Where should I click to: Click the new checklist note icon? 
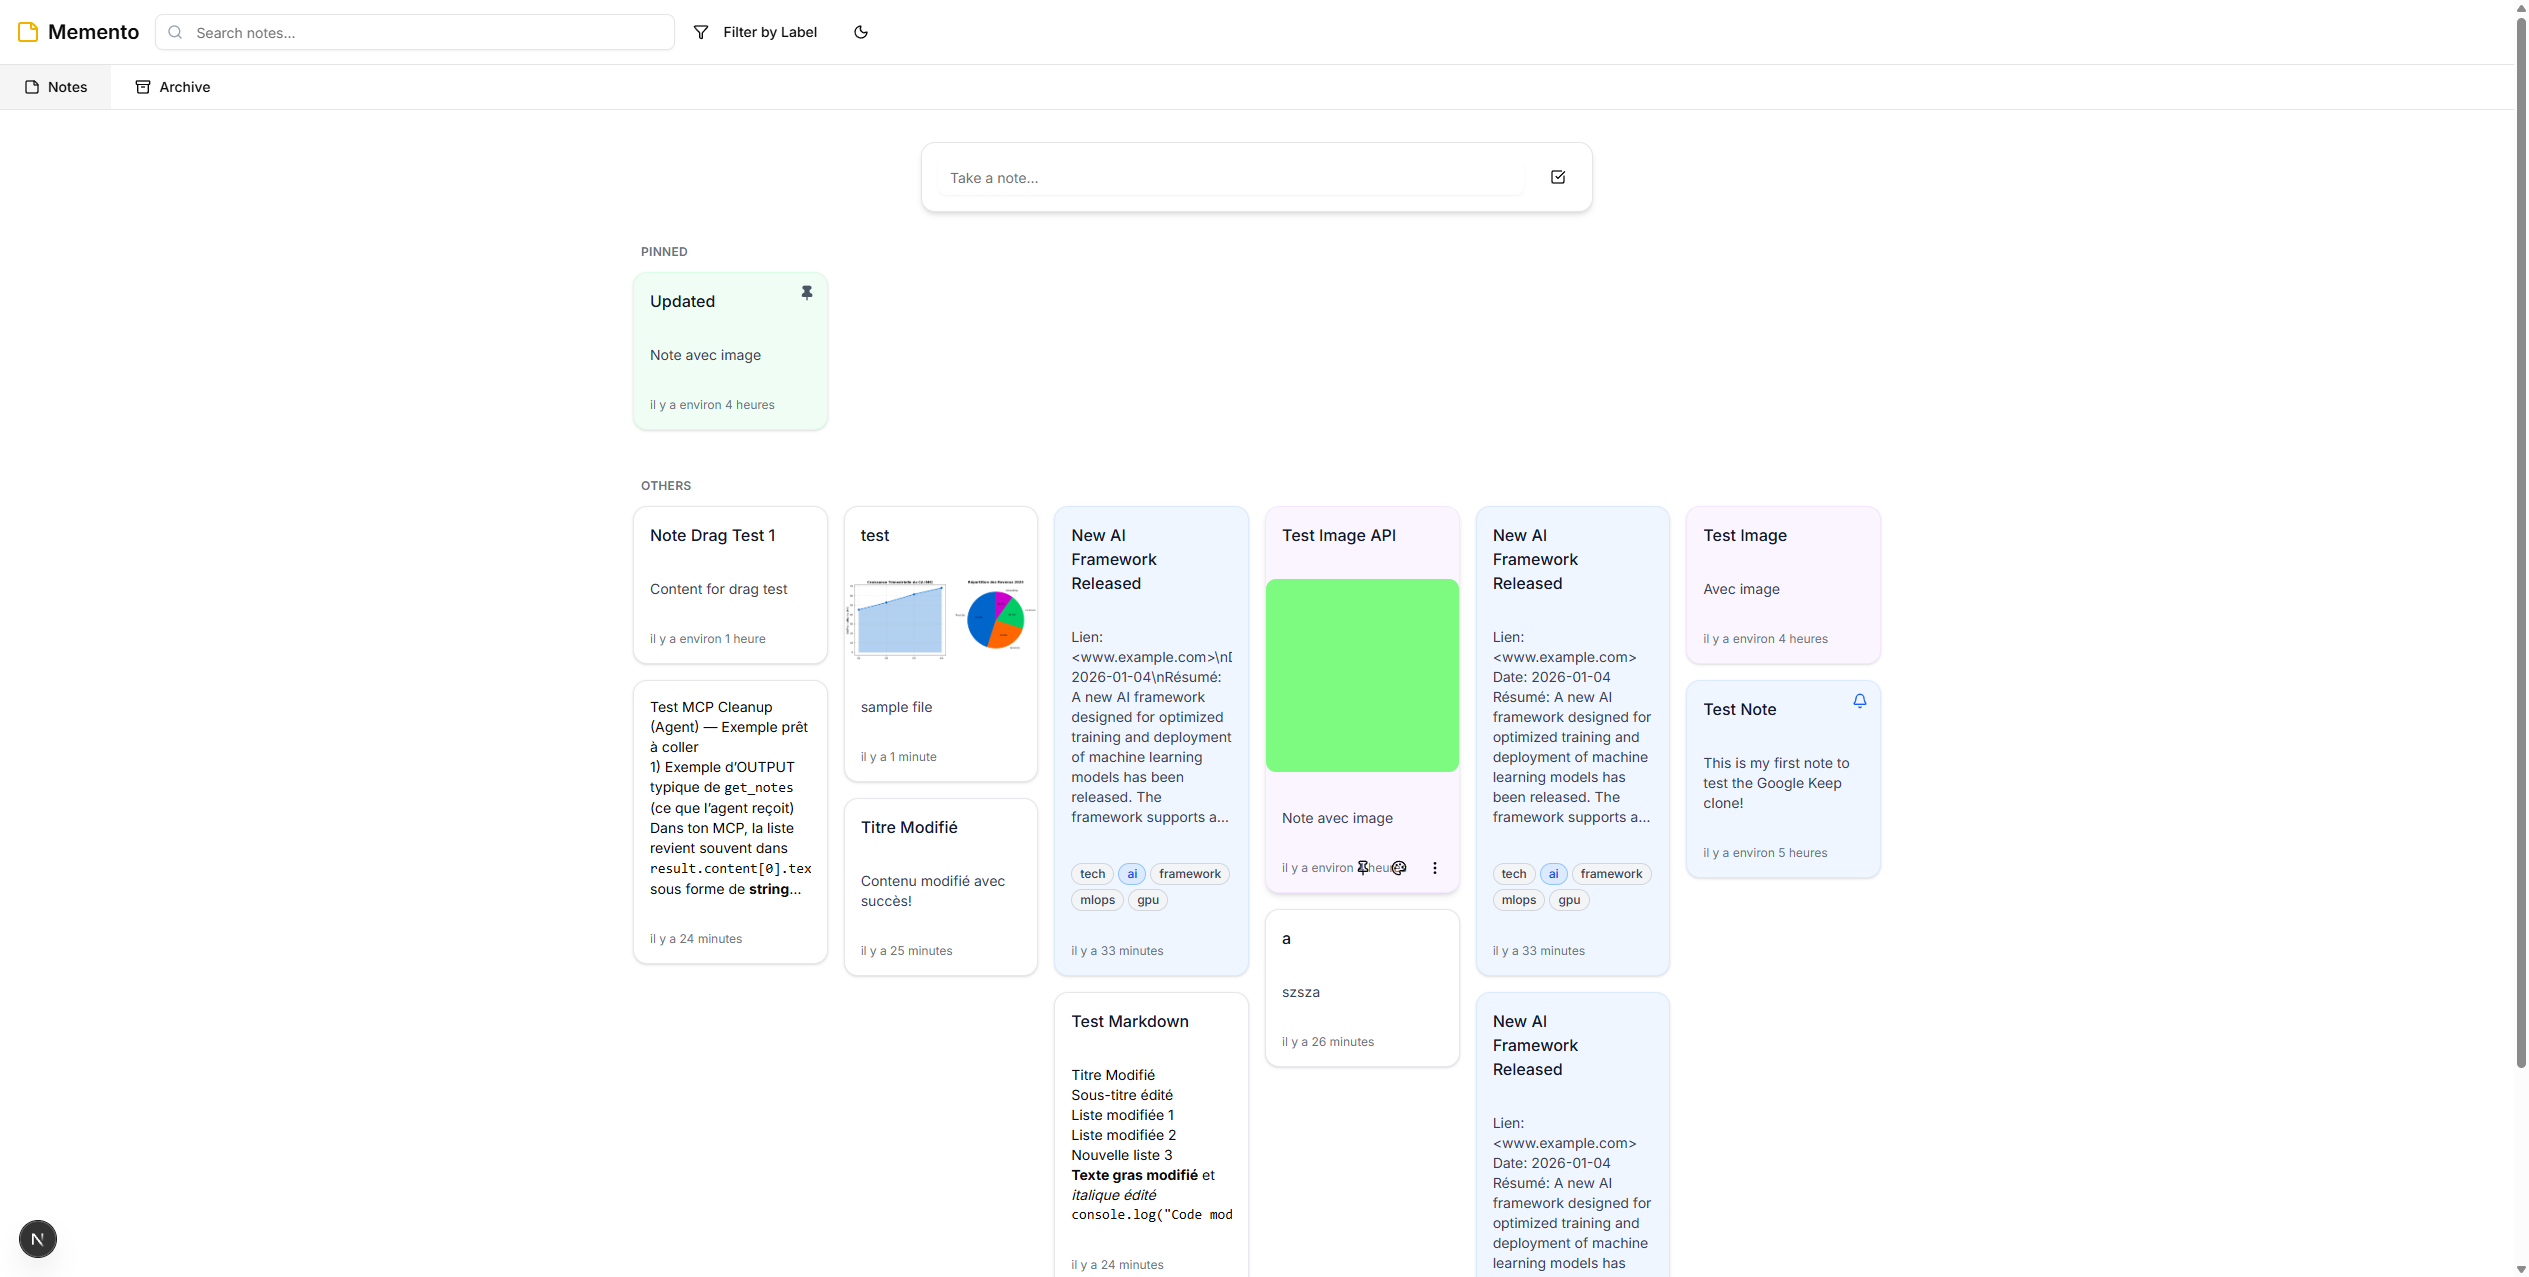pos(1557,177)
